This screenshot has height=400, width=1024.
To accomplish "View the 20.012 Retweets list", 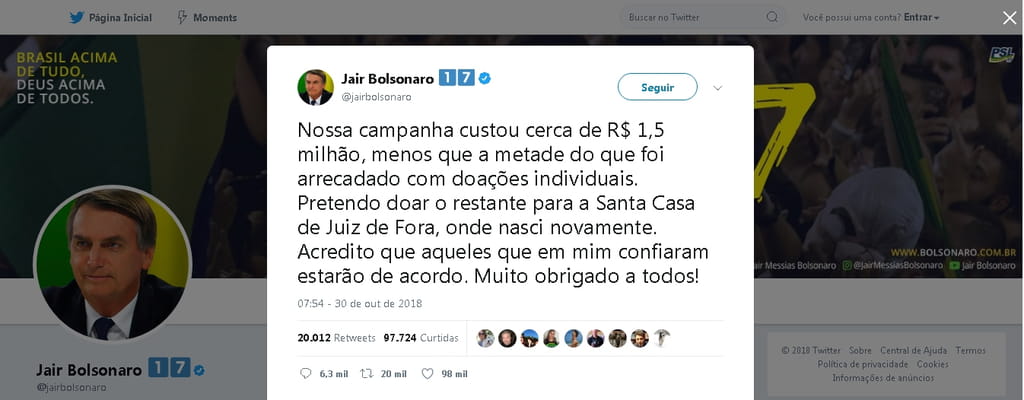I will (336, 338).
